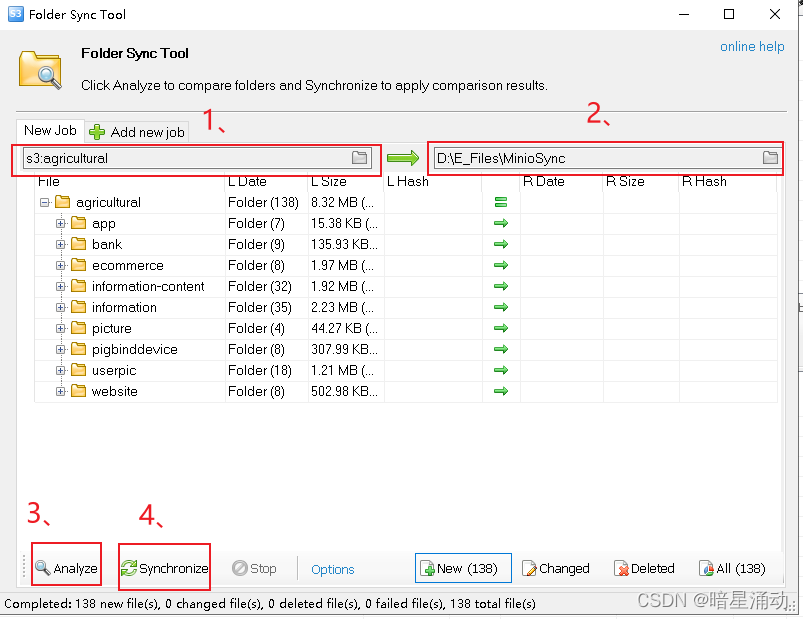Click the source folder browse icon
The height and width of the screenshot is (619, 803).
tap(360, 158)
